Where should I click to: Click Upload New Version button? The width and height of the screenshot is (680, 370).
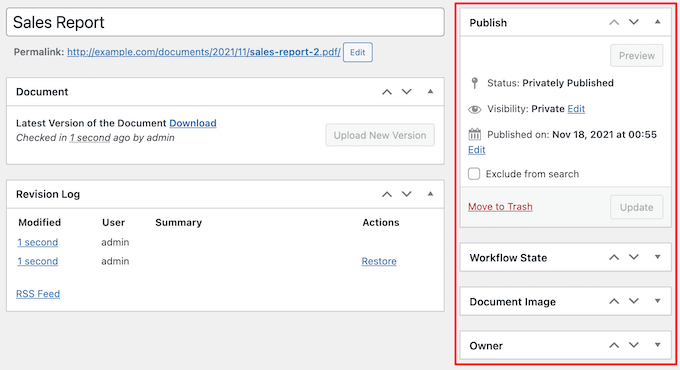[380, 135]
